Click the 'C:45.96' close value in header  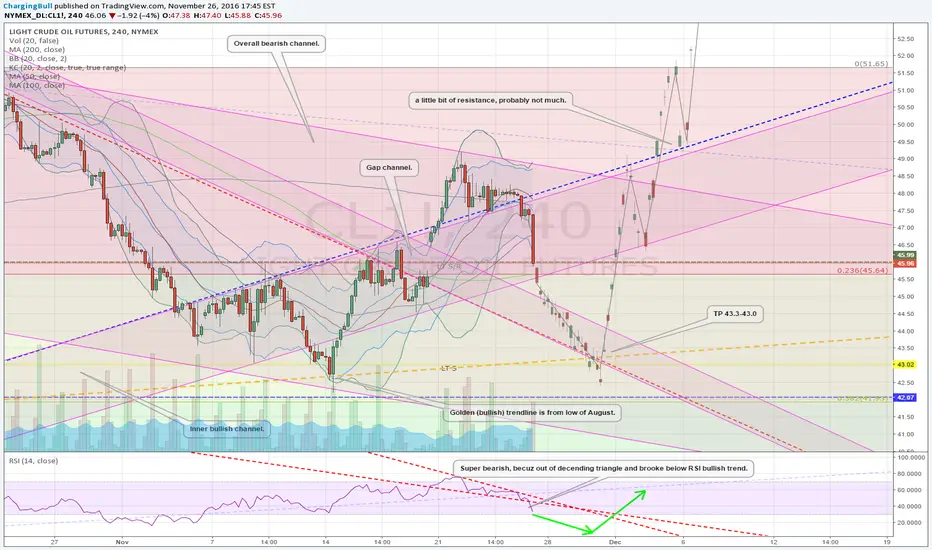[268, 15]
